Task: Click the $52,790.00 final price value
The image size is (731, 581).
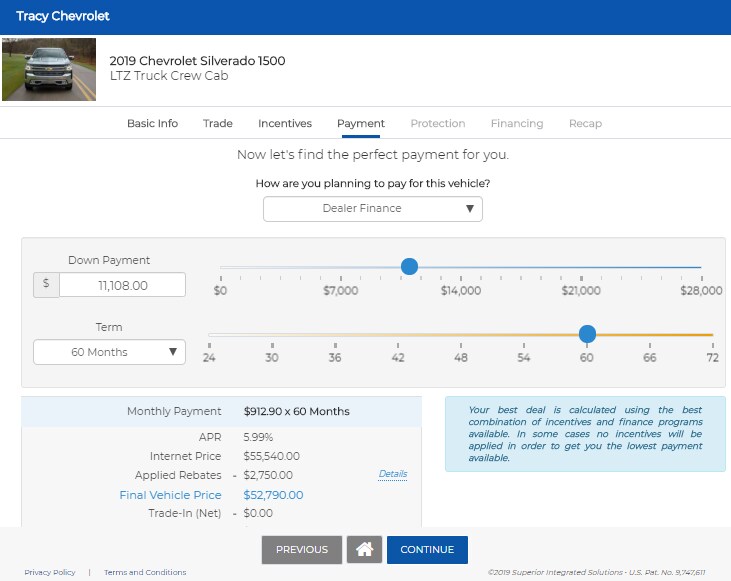Action: point(273,495)
